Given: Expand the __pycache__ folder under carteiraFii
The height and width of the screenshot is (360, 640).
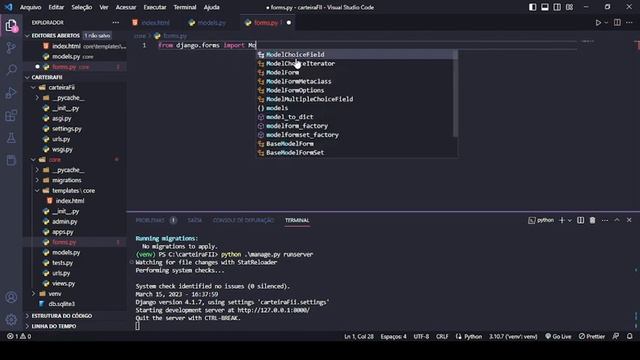Looking at the screenshot, I should (37, 98).
